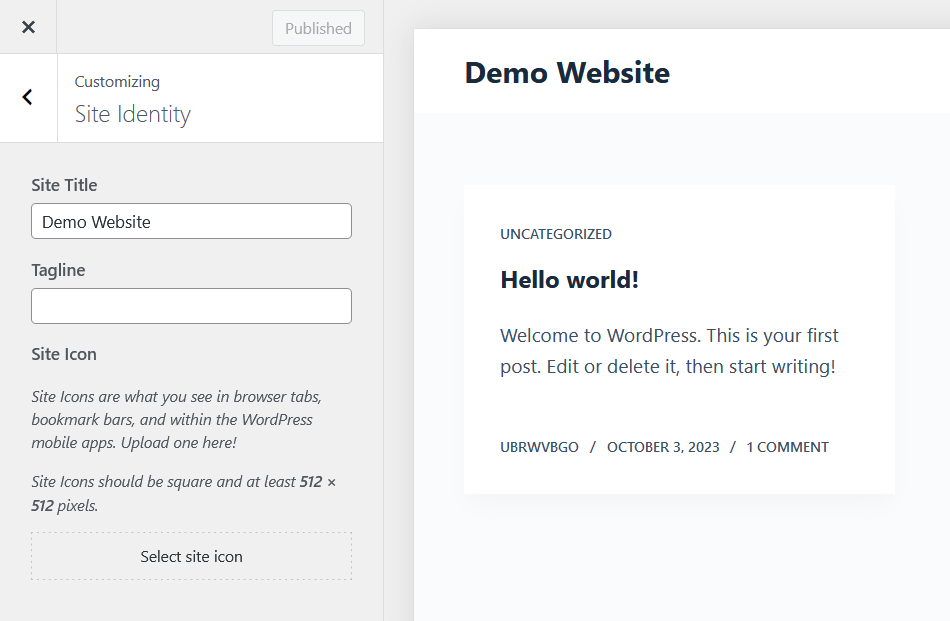
Task: Click the Customizing breadcrumb text
Action: click(x=117, y=82)
